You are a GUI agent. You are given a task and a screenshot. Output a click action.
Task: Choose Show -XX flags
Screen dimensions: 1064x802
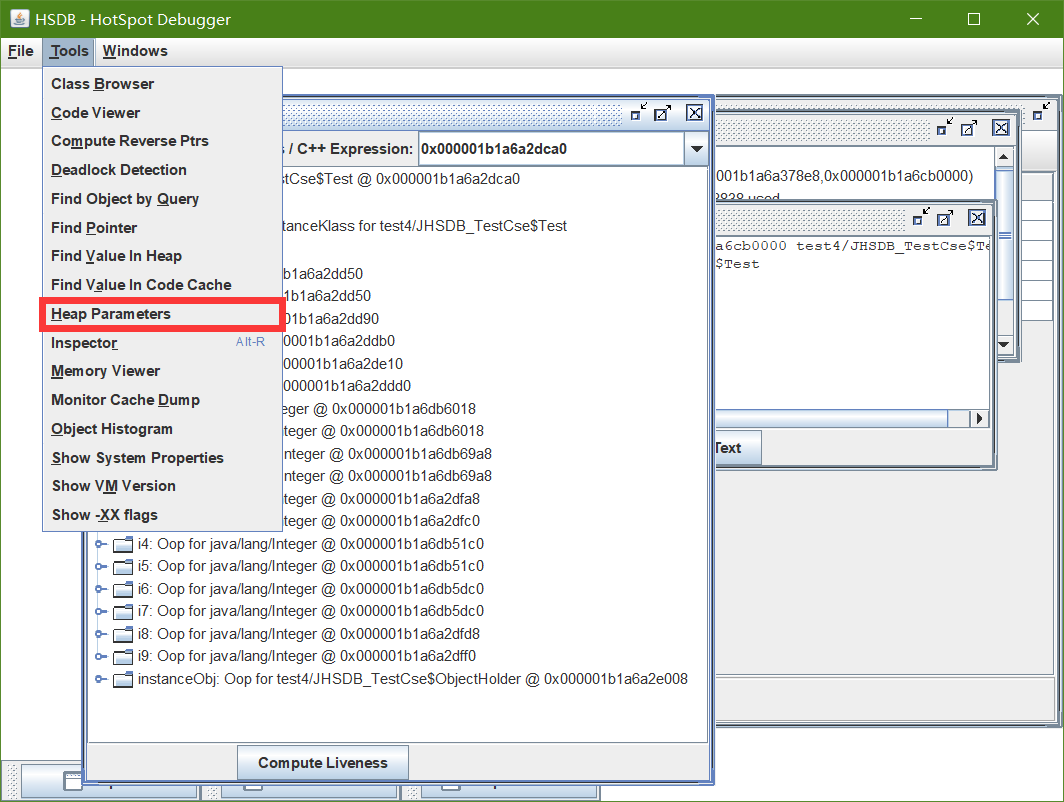[x=162, y=515]
